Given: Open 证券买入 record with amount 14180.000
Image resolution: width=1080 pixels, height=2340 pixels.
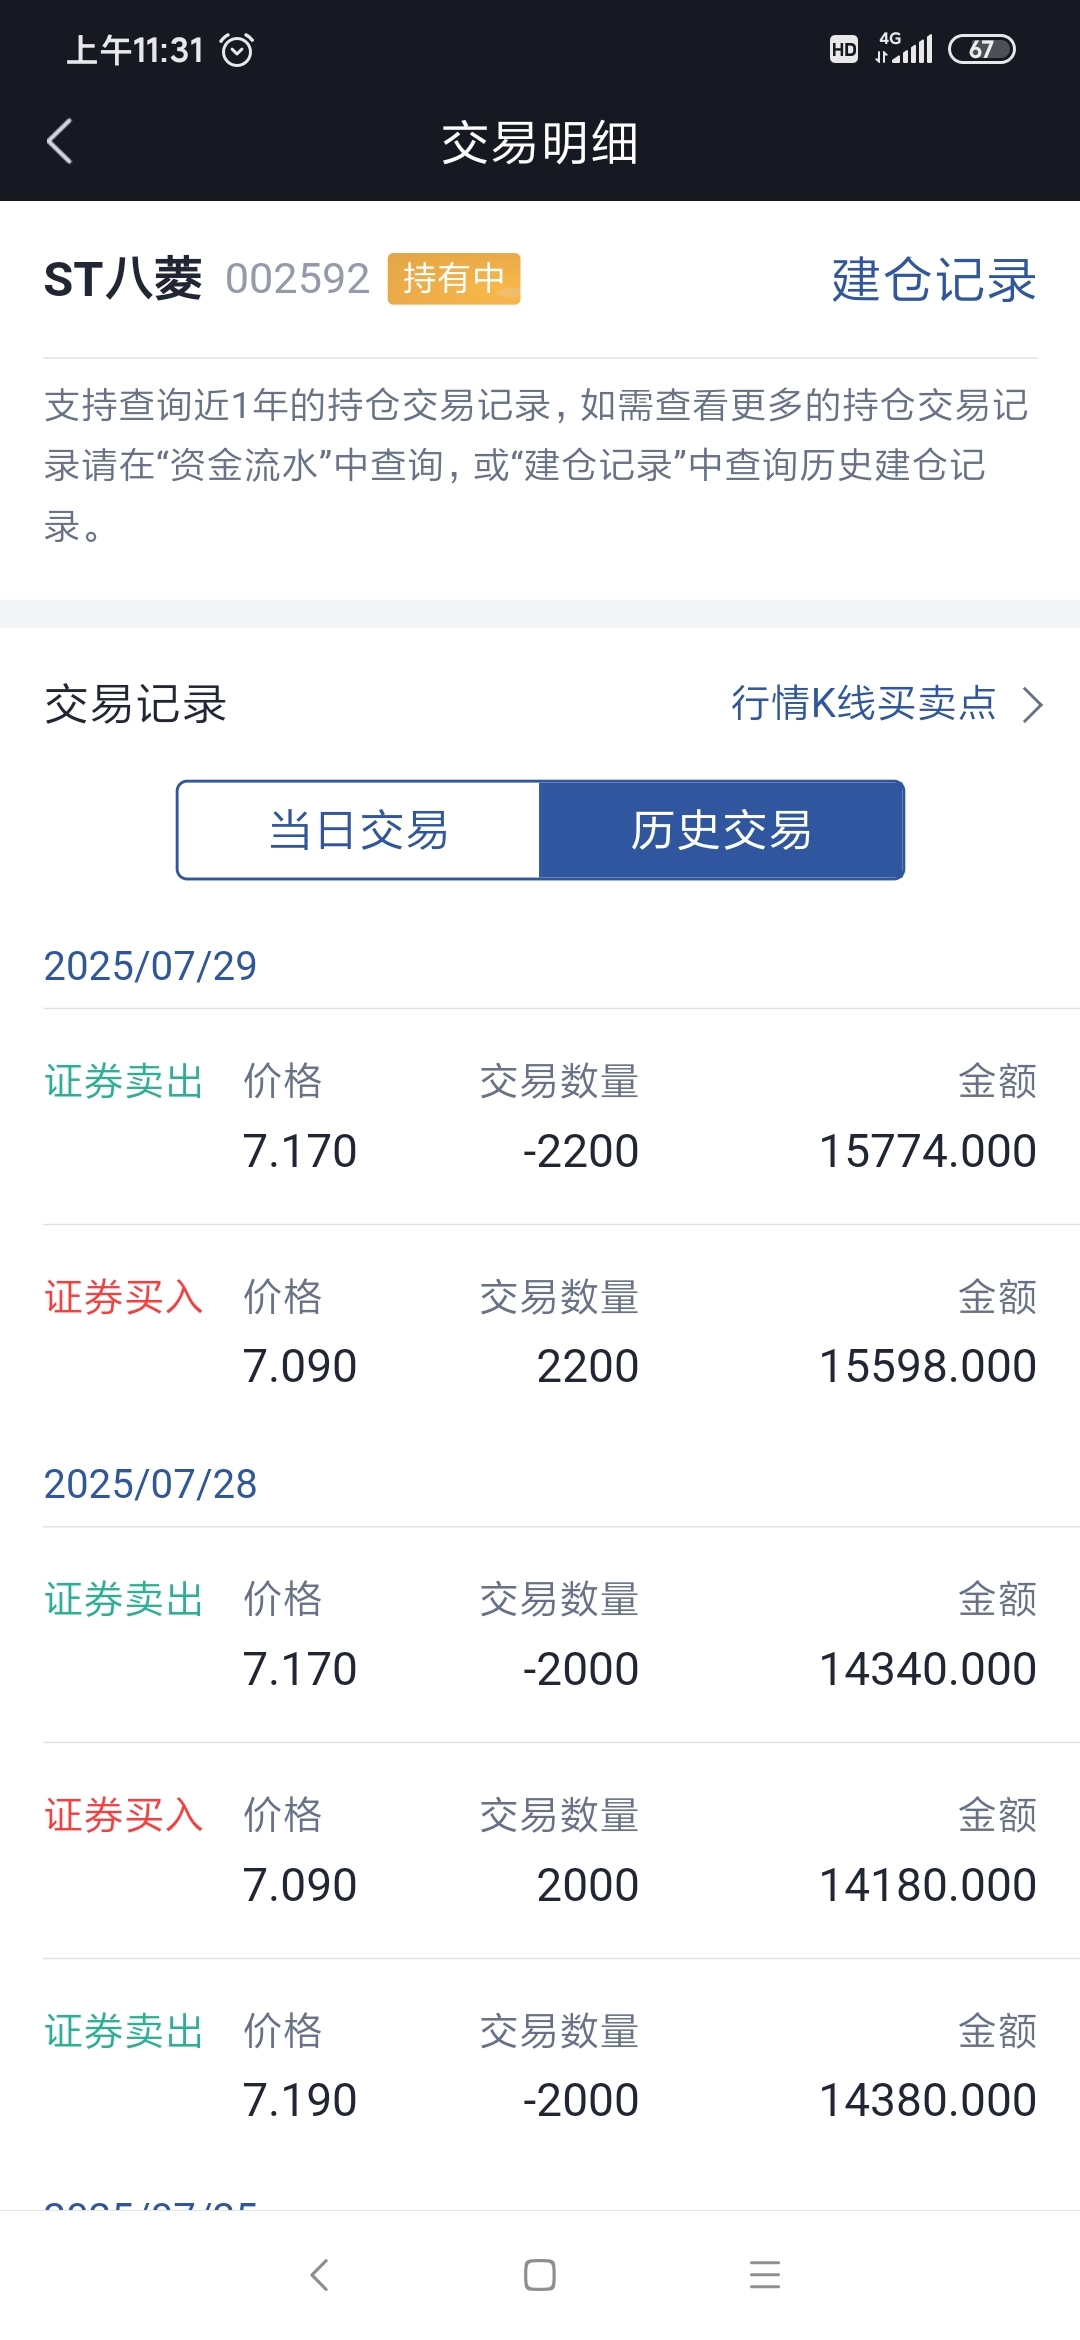Looking at the screenshot, I should (540, 1851).
